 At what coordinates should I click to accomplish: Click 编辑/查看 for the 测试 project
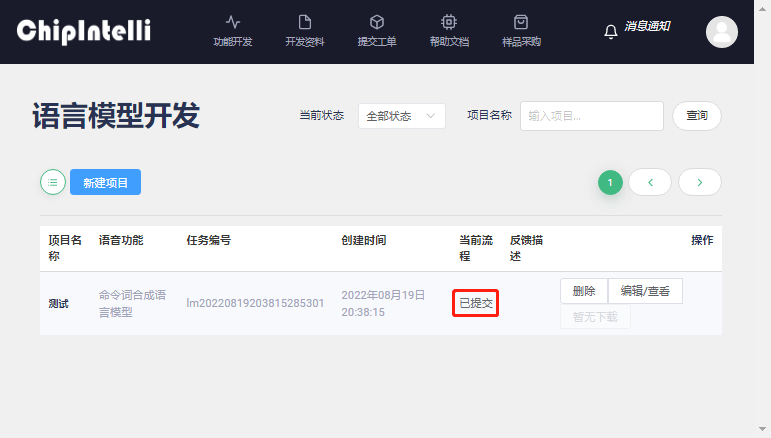click(x=645, y=291)
